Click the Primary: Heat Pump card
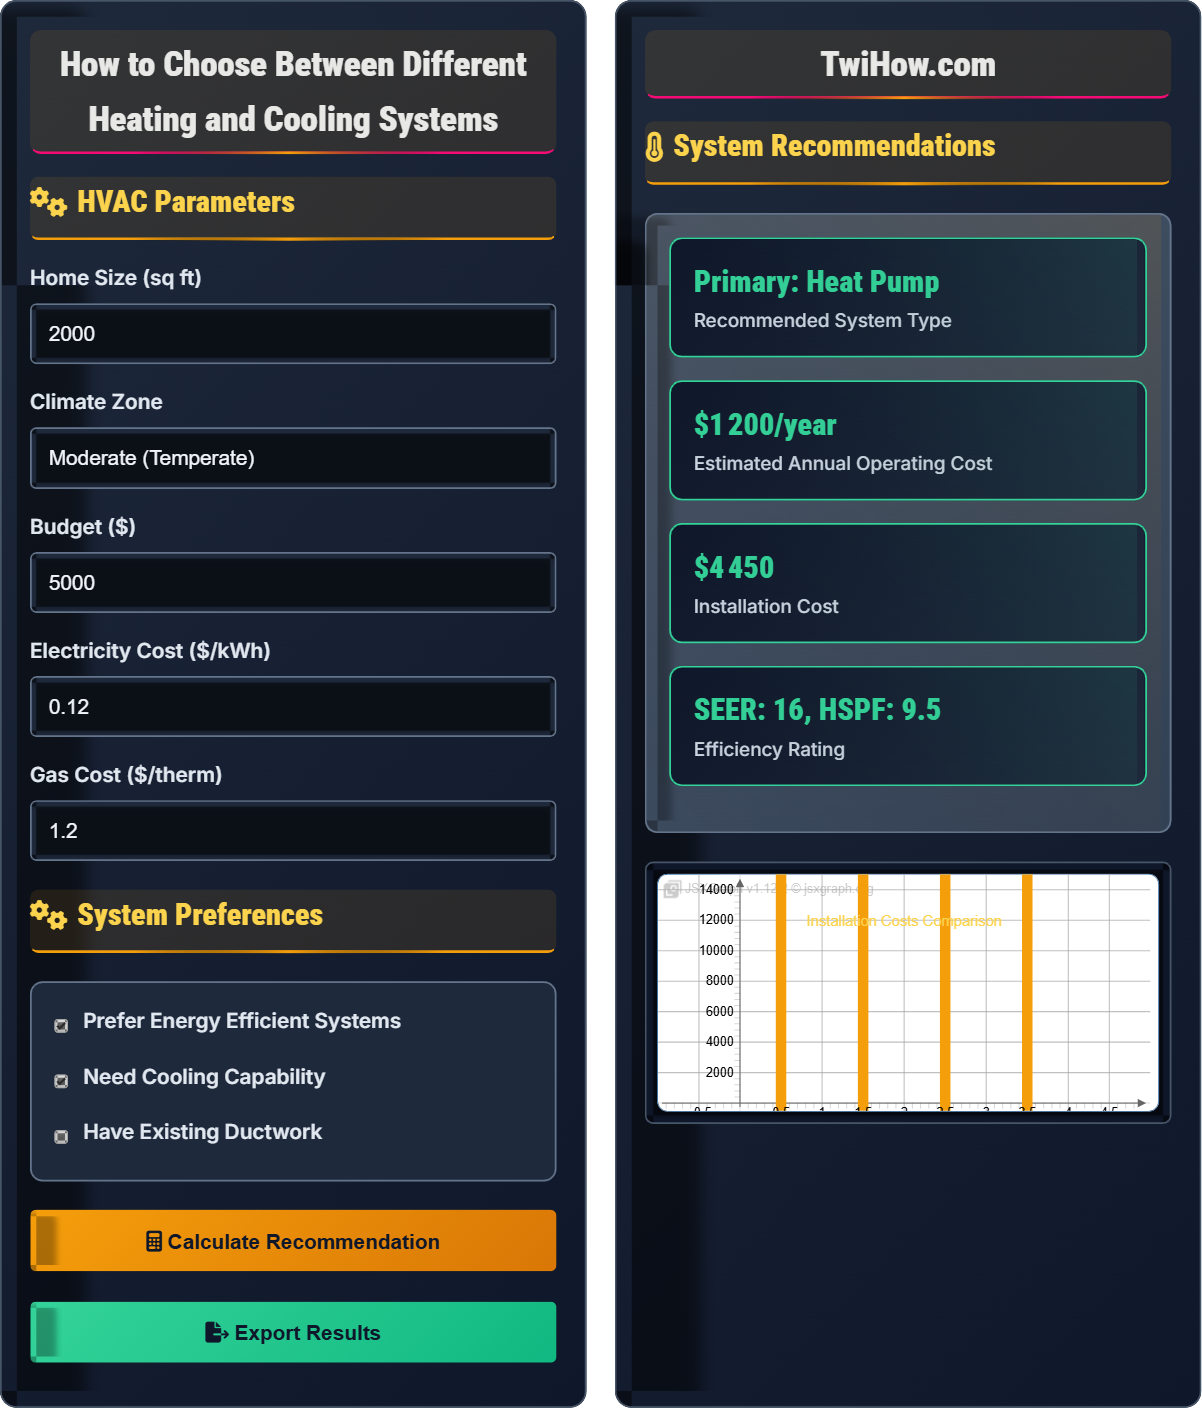 908,297
